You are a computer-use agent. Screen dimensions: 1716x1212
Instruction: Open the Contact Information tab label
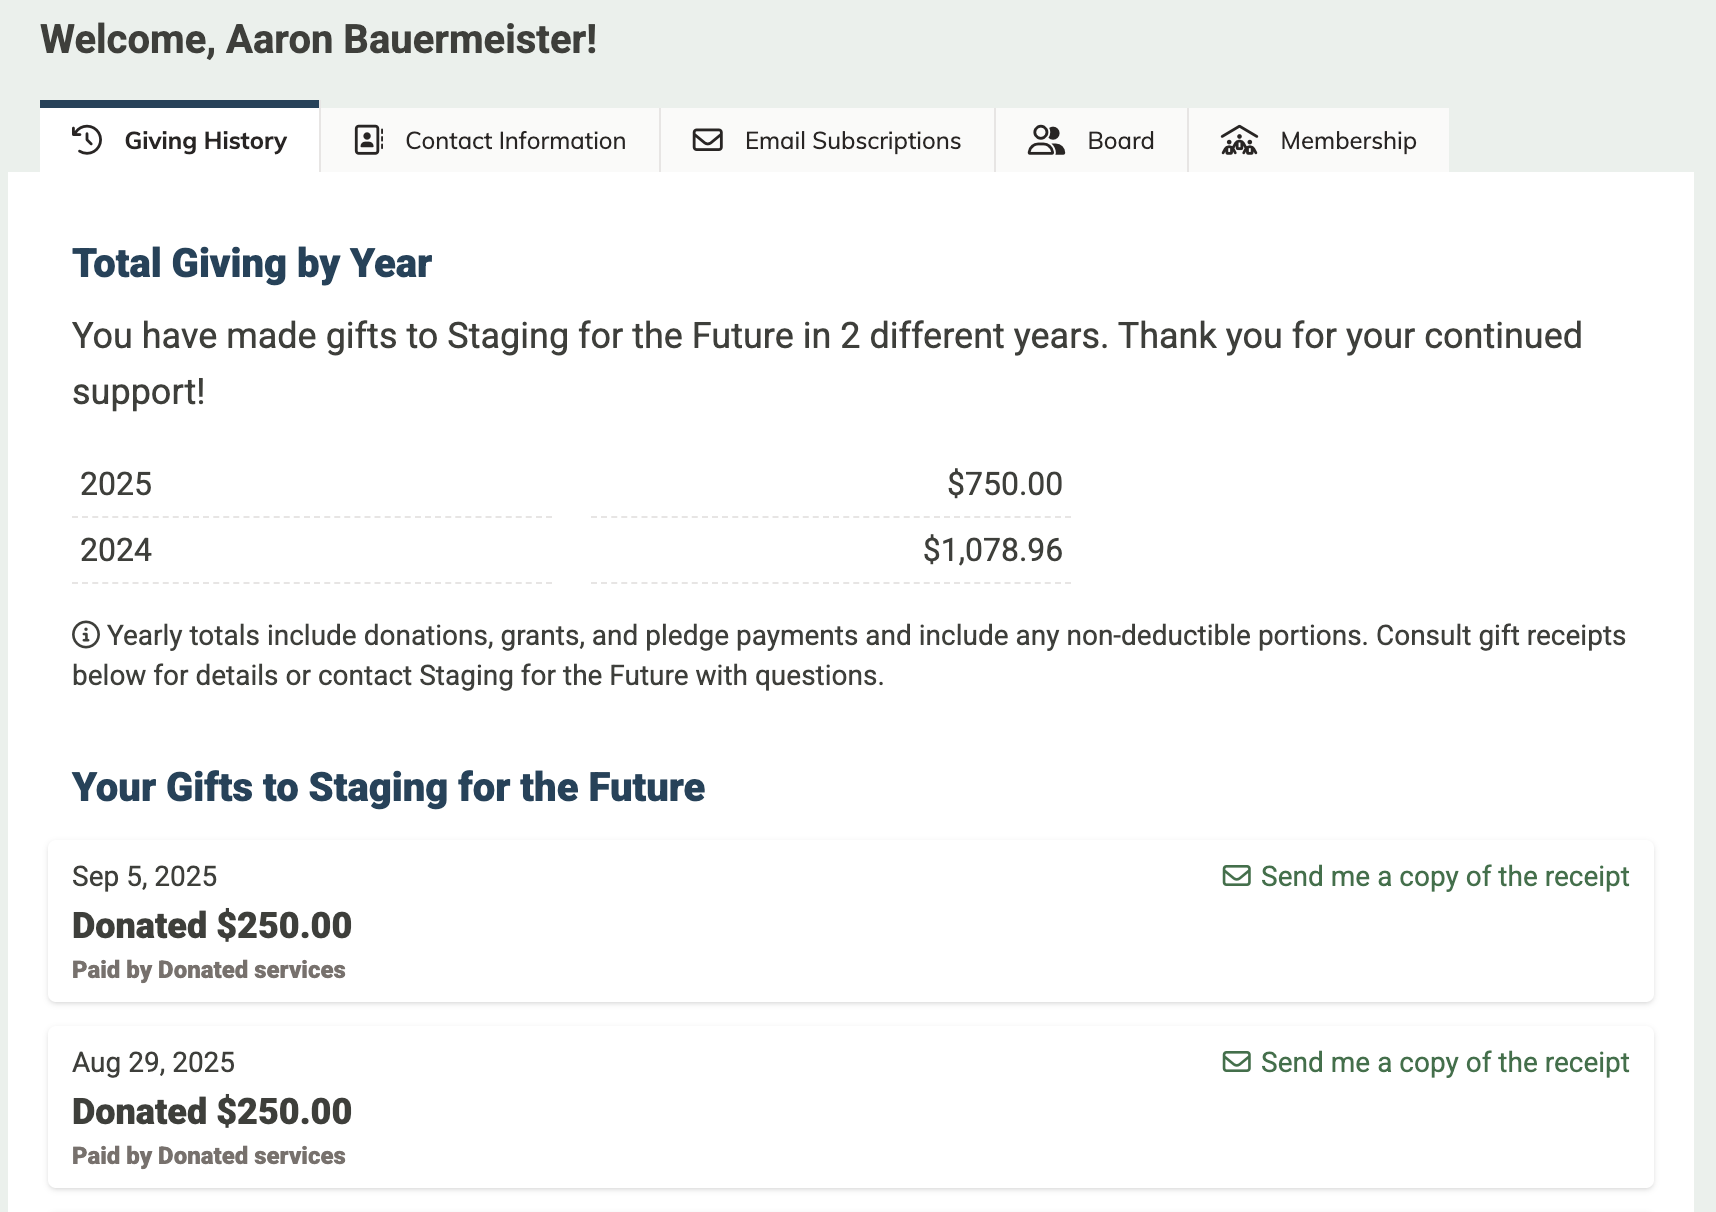[x=515, y=141]
